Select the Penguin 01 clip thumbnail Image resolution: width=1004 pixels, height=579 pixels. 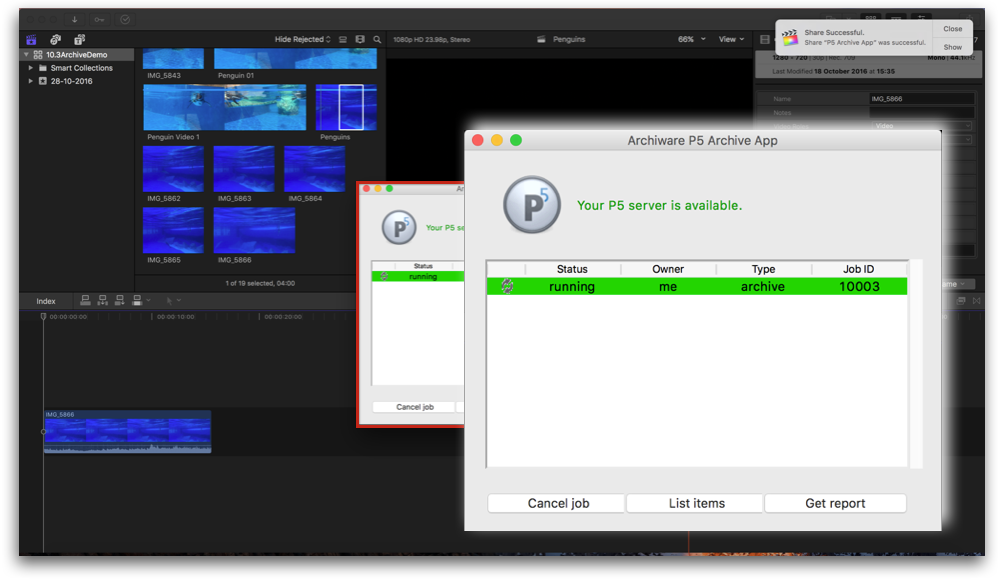click(x=295, y=59)
